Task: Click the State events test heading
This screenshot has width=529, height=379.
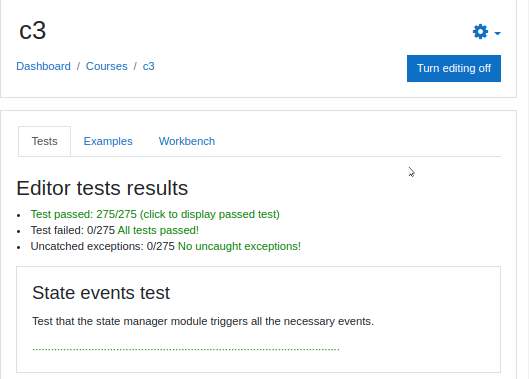Action: (101, 293)
